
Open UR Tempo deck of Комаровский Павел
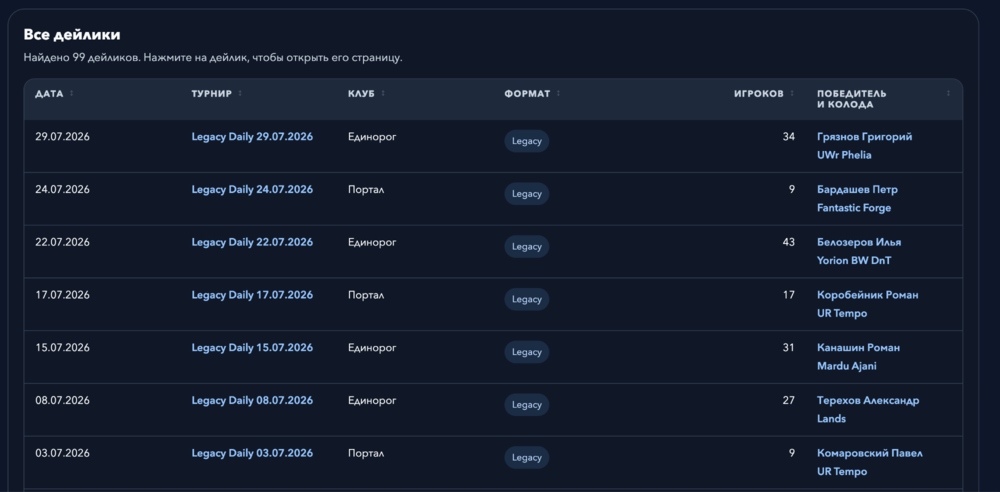pyautogui.click(x=842, y=472)
